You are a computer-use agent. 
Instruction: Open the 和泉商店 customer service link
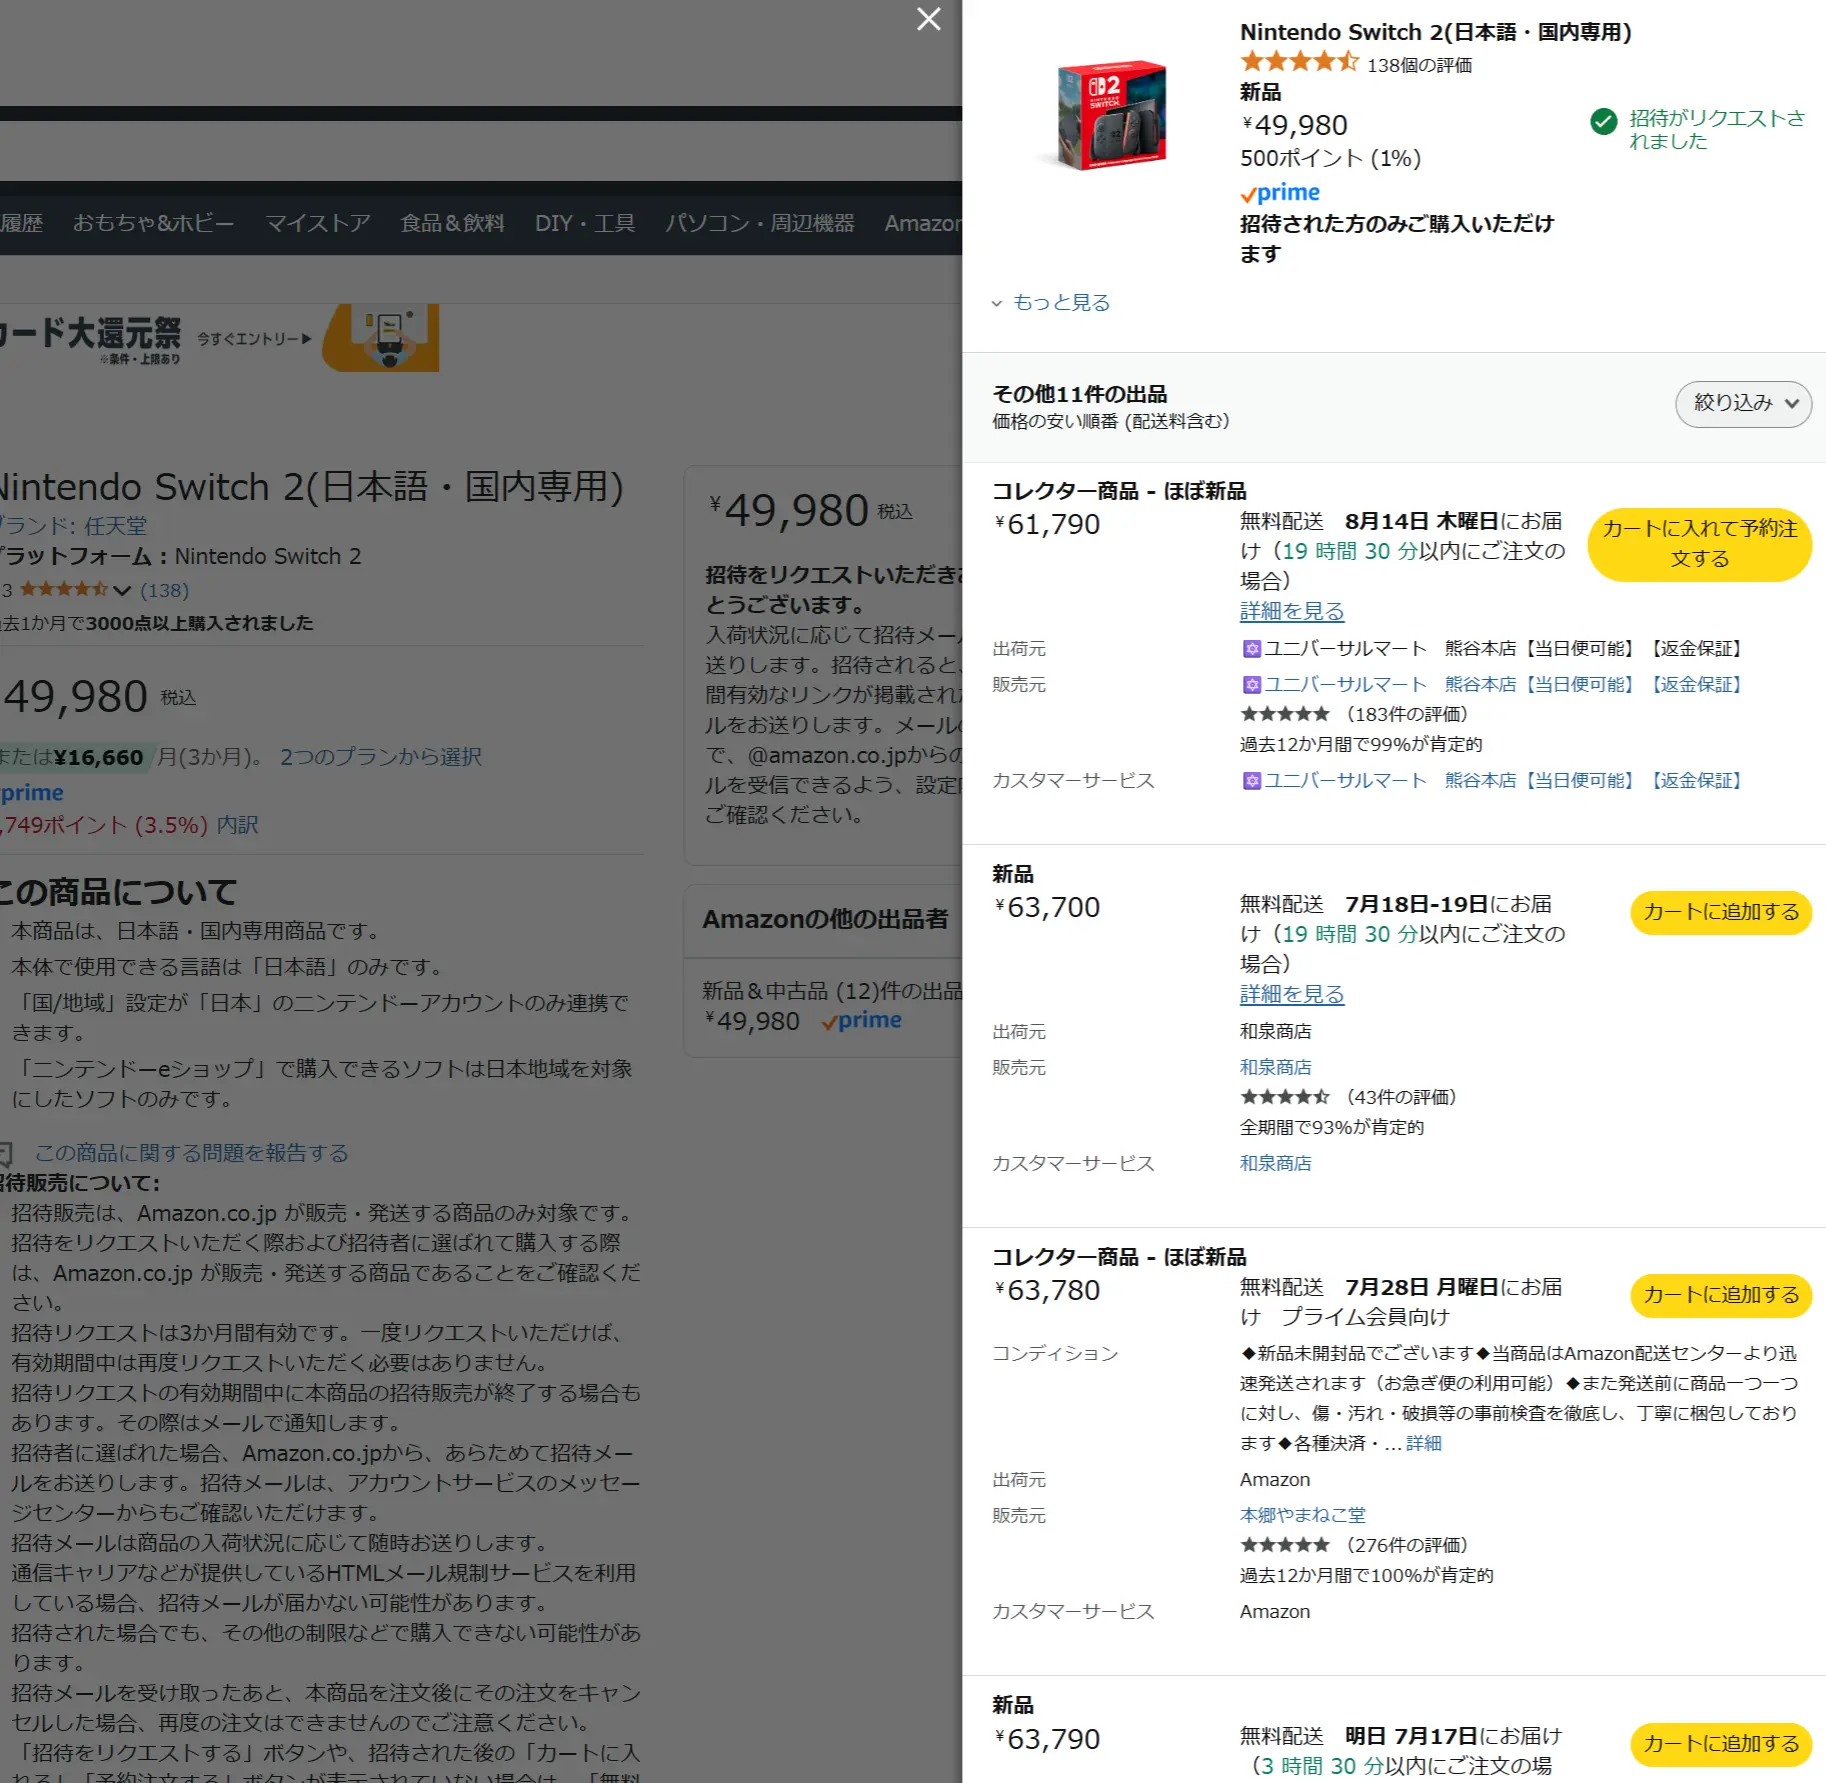(x=1275, y=1163)
